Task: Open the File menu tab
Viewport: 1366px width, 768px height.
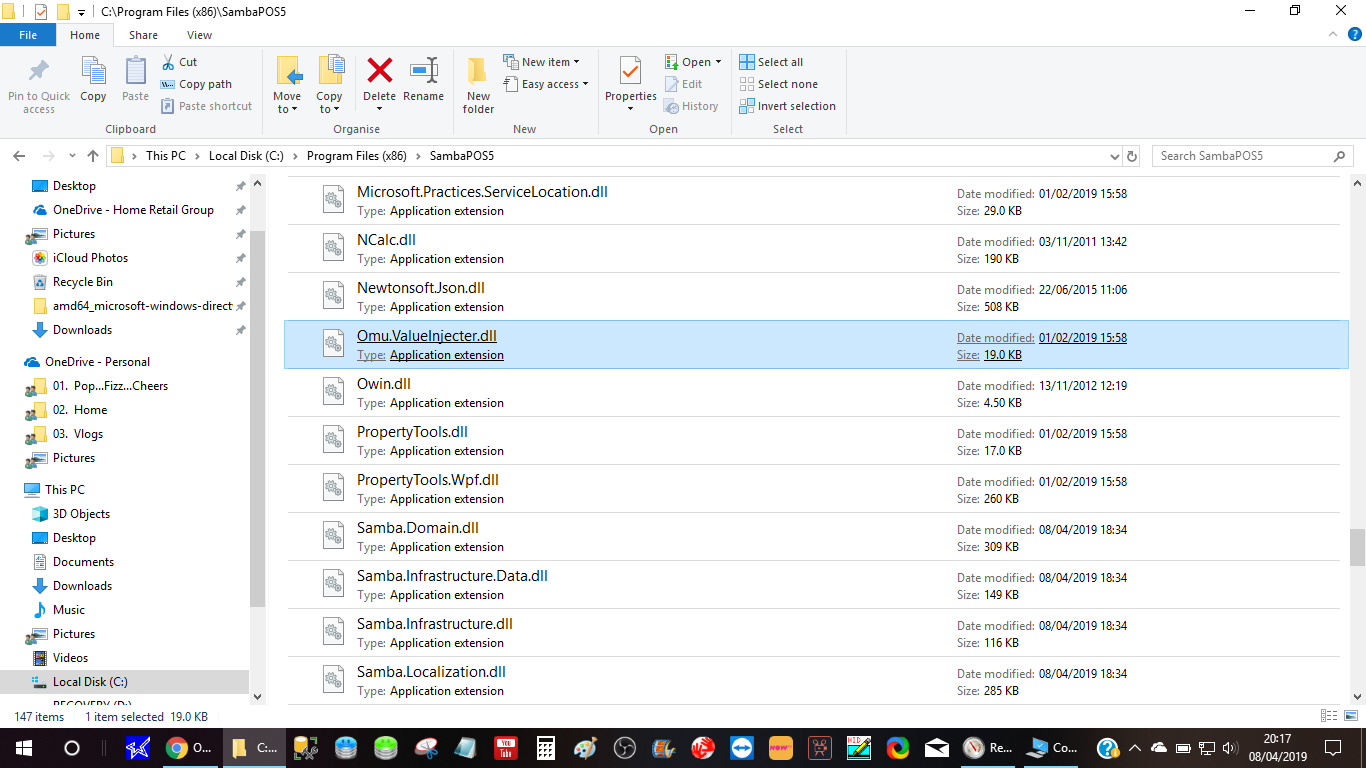Action: click(x=28, y=35)
